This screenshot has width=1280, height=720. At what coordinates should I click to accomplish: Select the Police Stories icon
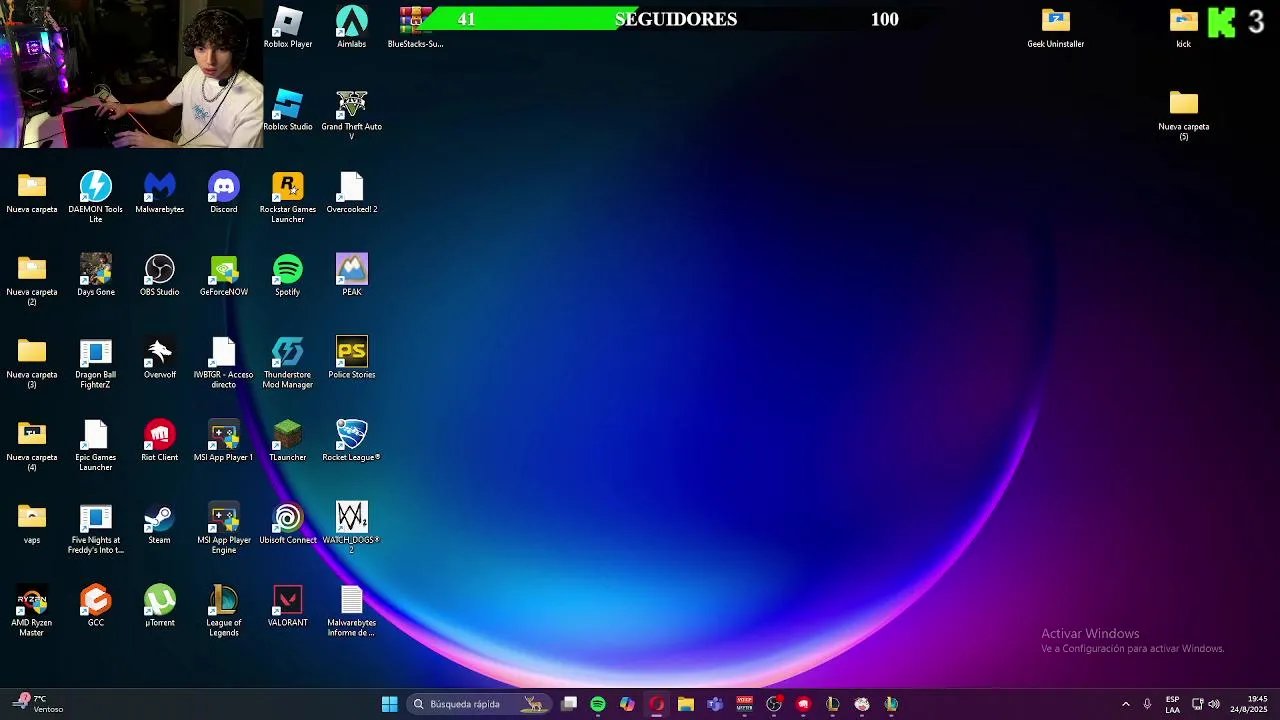(351, 359)
